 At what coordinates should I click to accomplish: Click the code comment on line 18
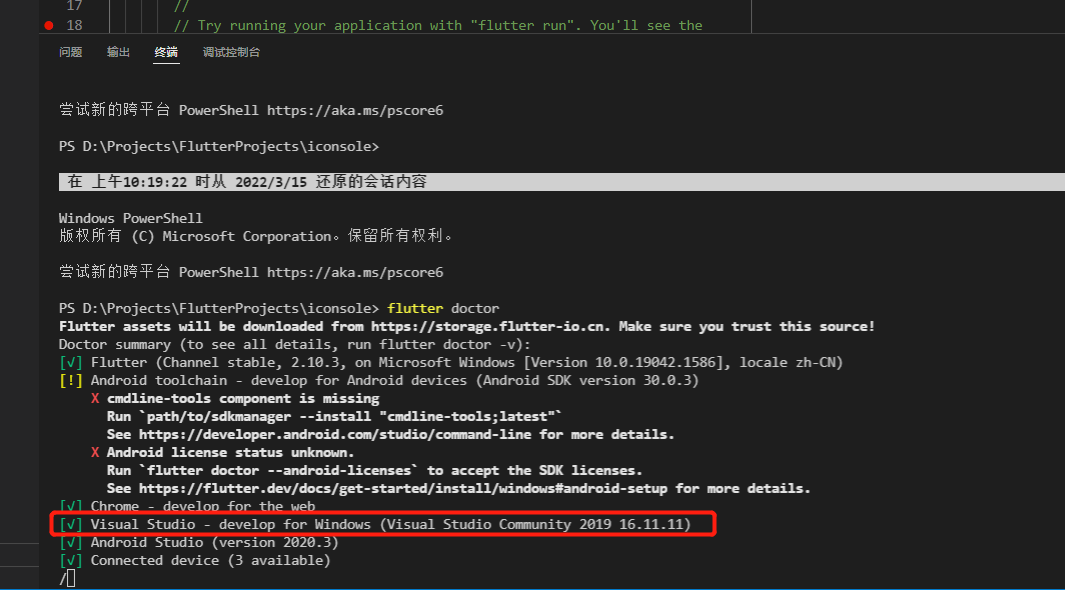(x=438, y=26)
